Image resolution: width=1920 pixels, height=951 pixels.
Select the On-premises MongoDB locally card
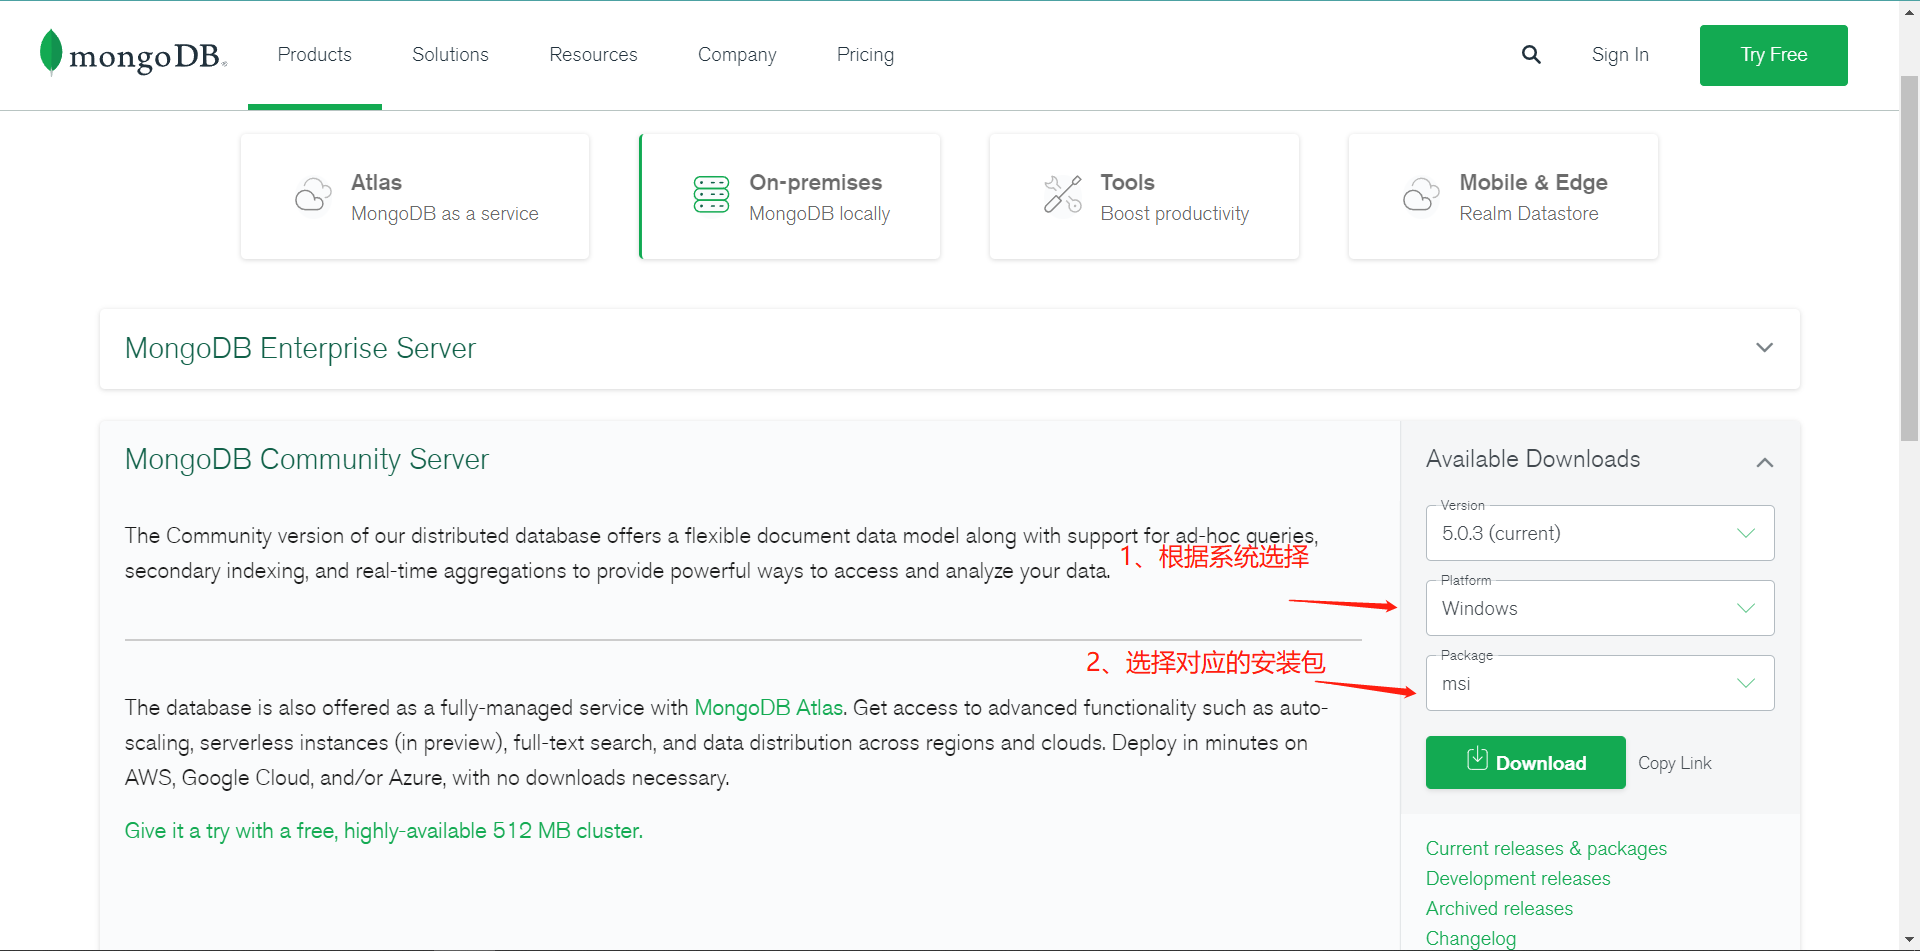click(x=790, y=196)
